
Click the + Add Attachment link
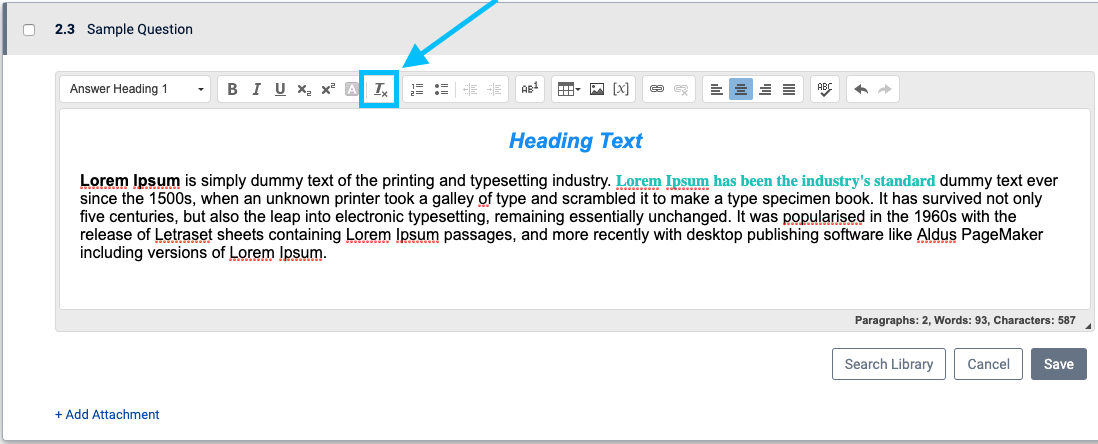coord(107,415)
